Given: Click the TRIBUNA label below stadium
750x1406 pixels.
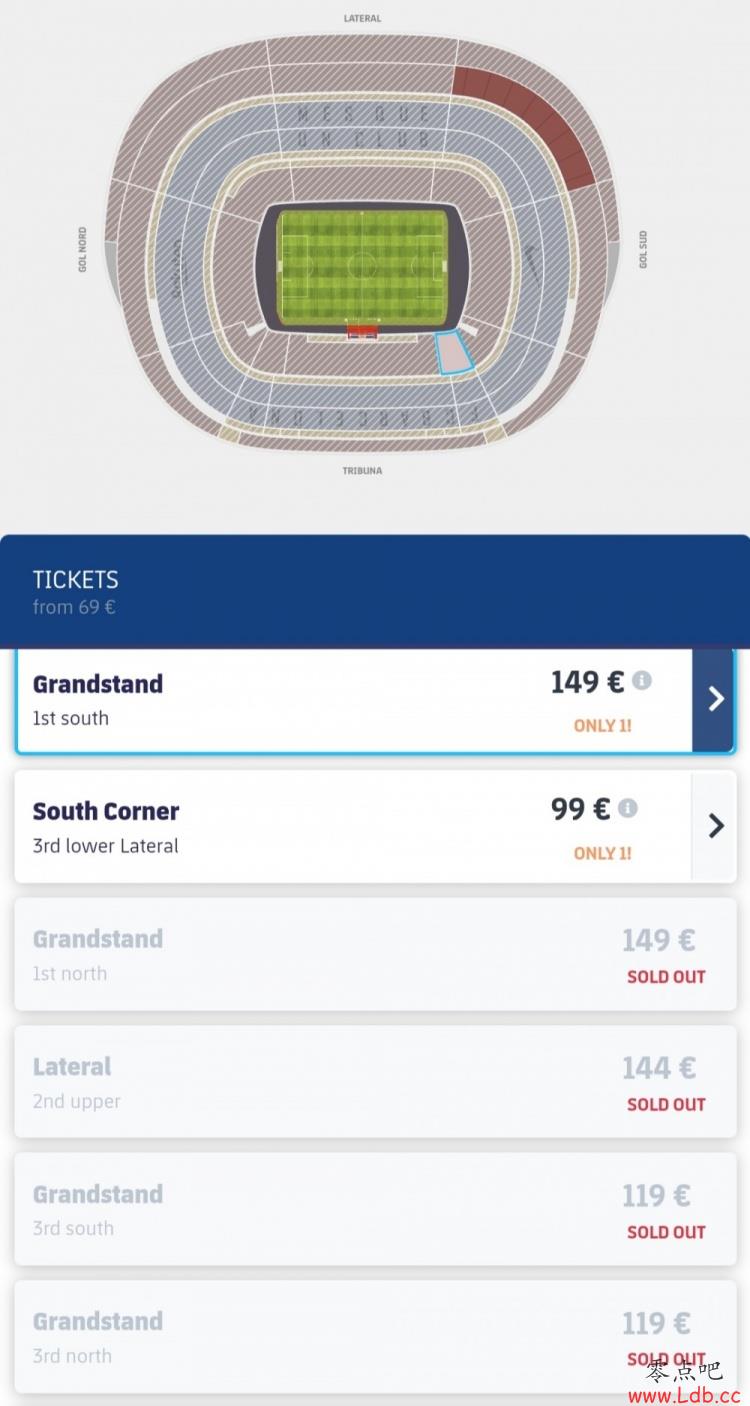Looking at the screenshot, I should coord(362,470).
